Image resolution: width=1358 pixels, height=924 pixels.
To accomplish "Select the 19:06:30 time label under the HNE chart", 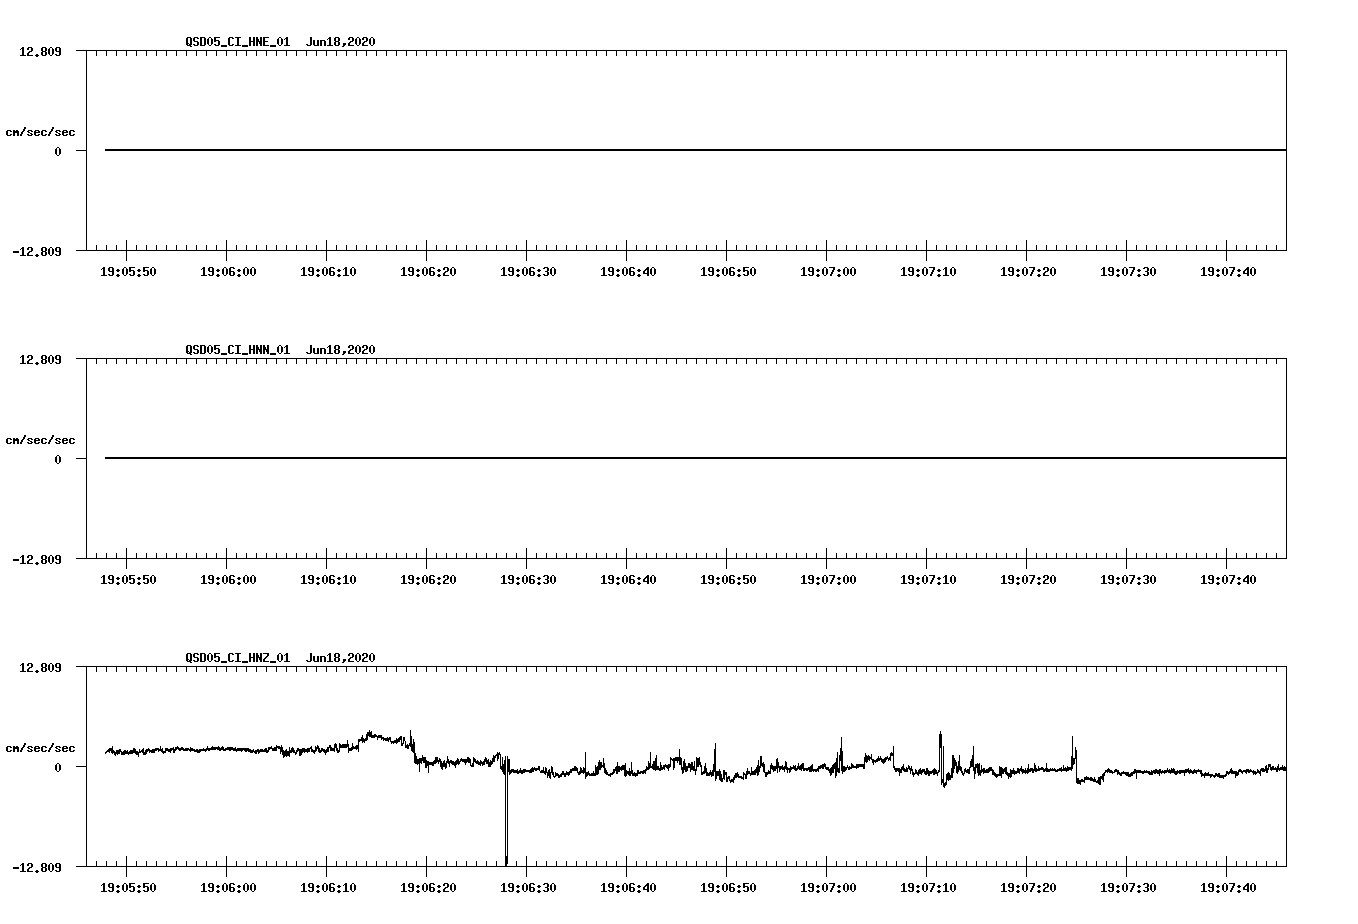I will tap(528, 272).
